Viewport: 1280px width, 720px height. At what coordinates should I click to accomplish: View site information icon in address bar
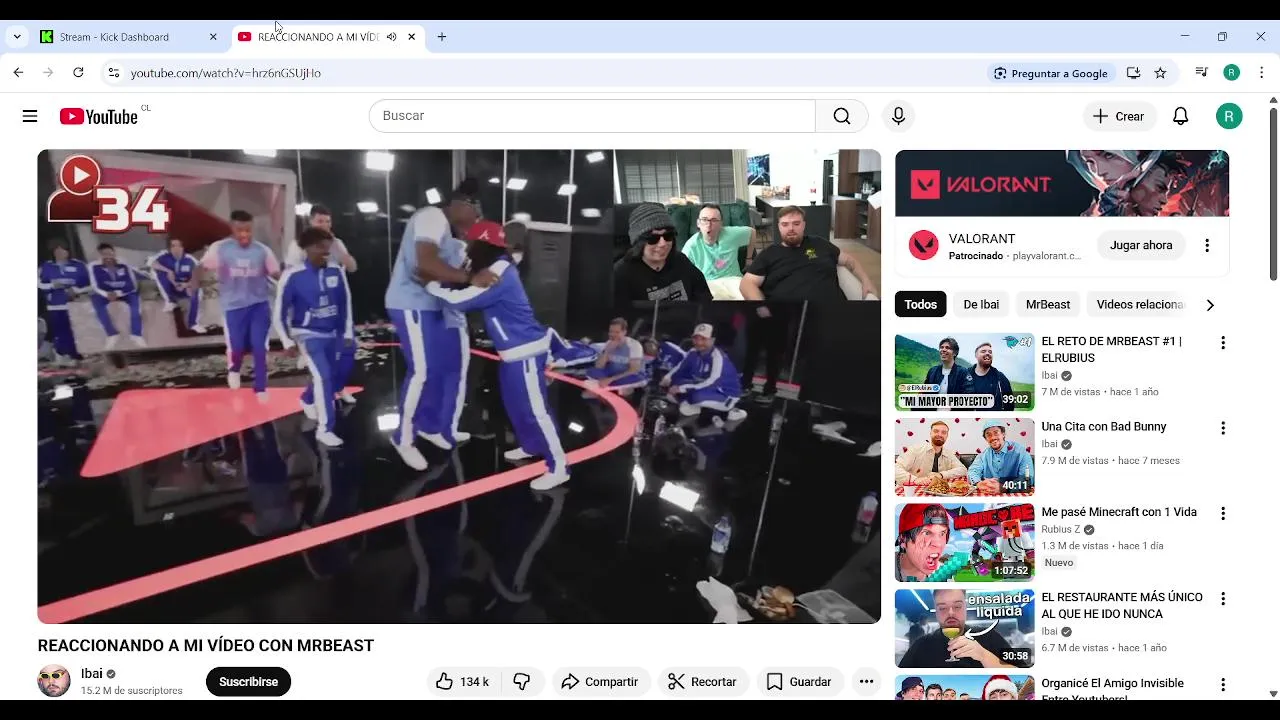[113, 73]
